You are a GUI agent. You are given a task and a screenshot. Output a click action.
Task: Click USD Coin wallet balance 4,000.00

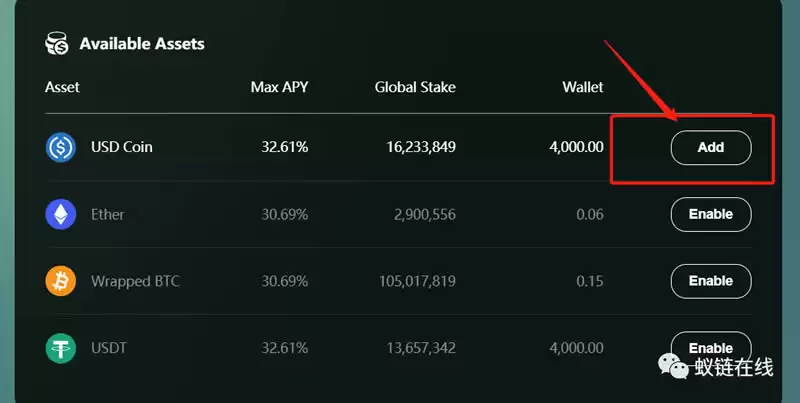pos(577,147)
